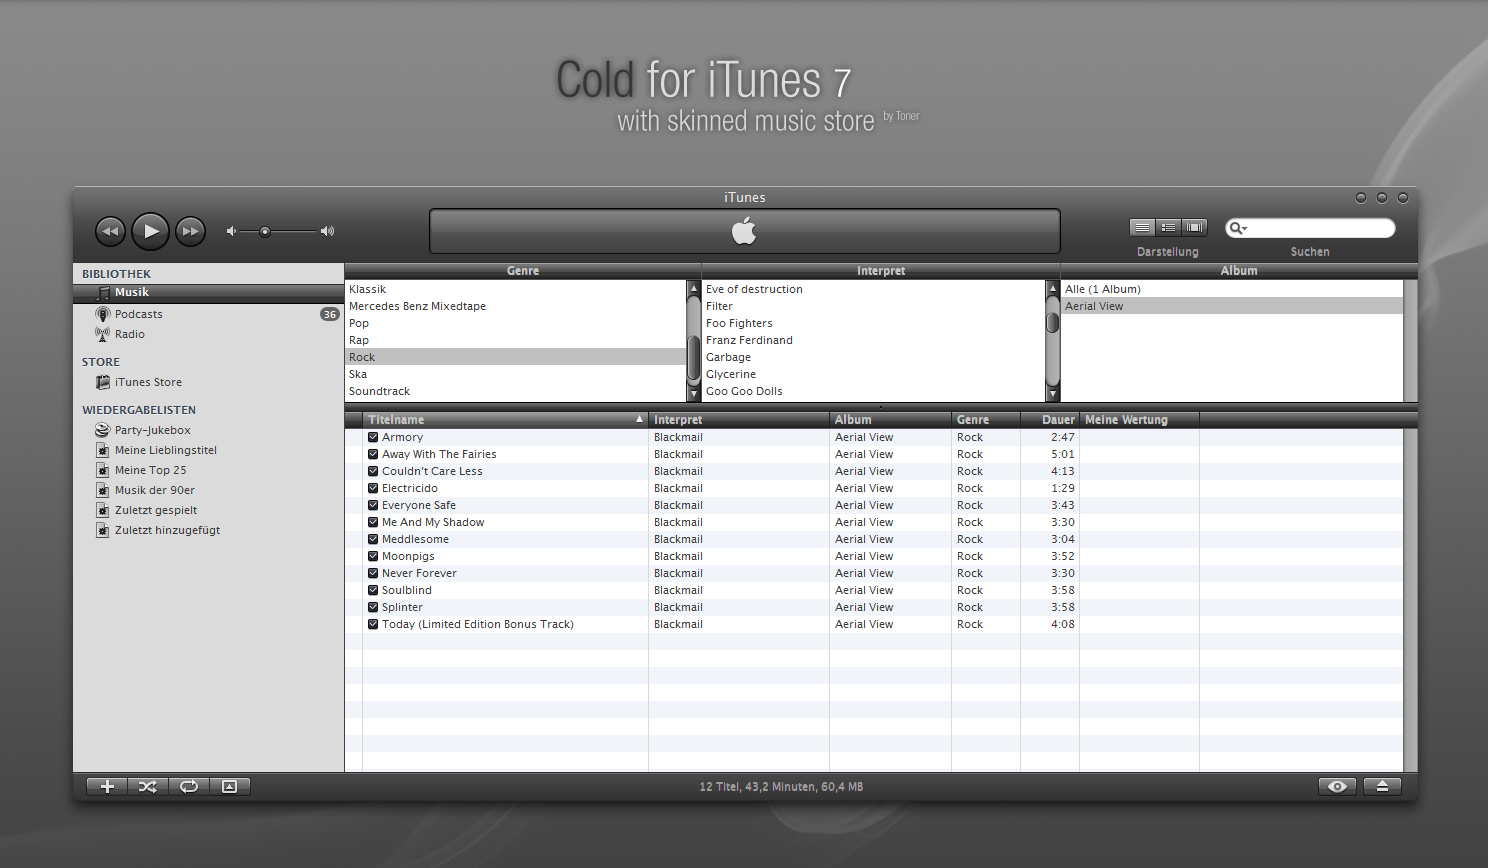Set max volume via loud speaker icon
The height and width of the screenshot is (868, 1488).
coord(327,231)
